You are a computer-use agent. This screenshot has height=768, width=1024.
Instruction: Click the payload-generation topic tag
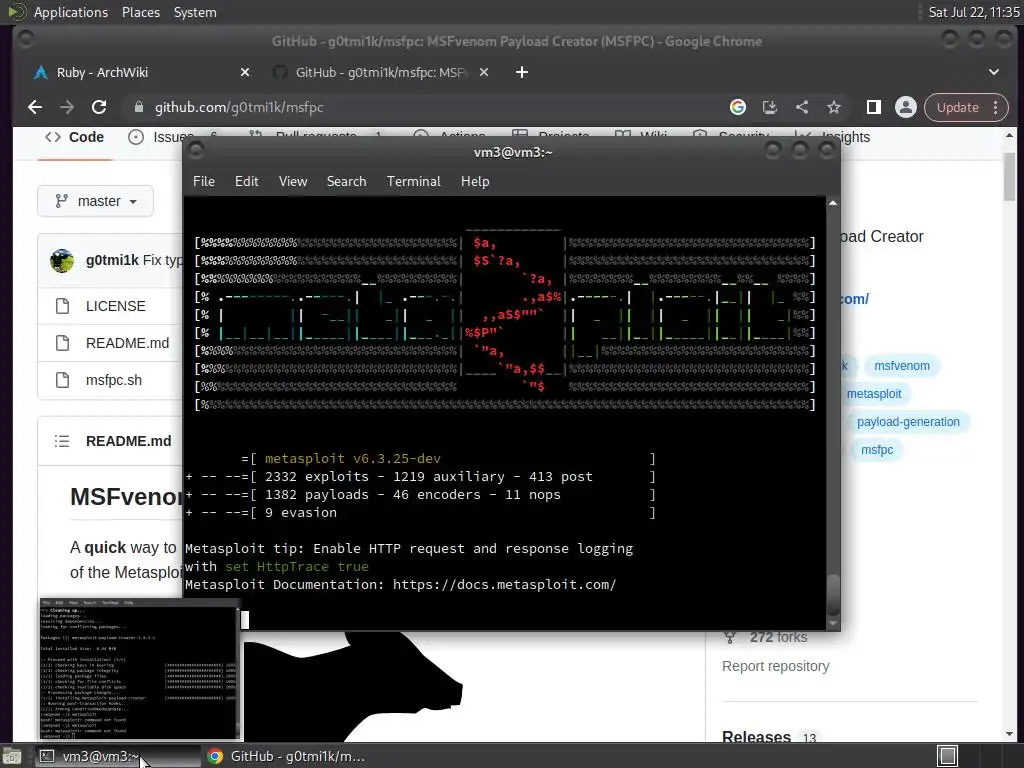908,422
